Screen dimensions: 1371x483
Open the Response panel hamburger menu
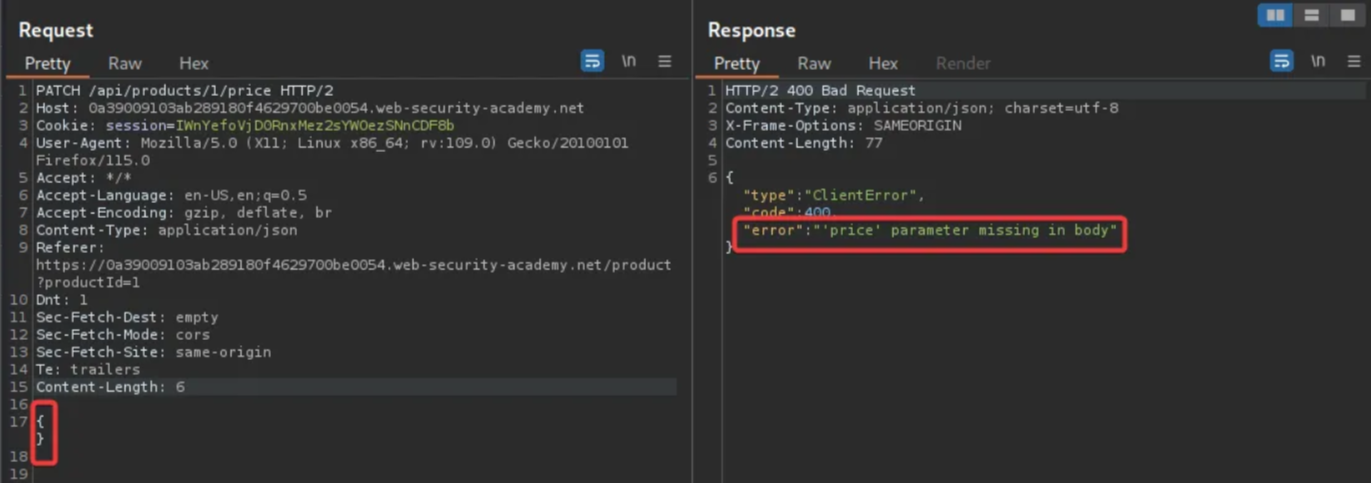tap(1353, 62)
